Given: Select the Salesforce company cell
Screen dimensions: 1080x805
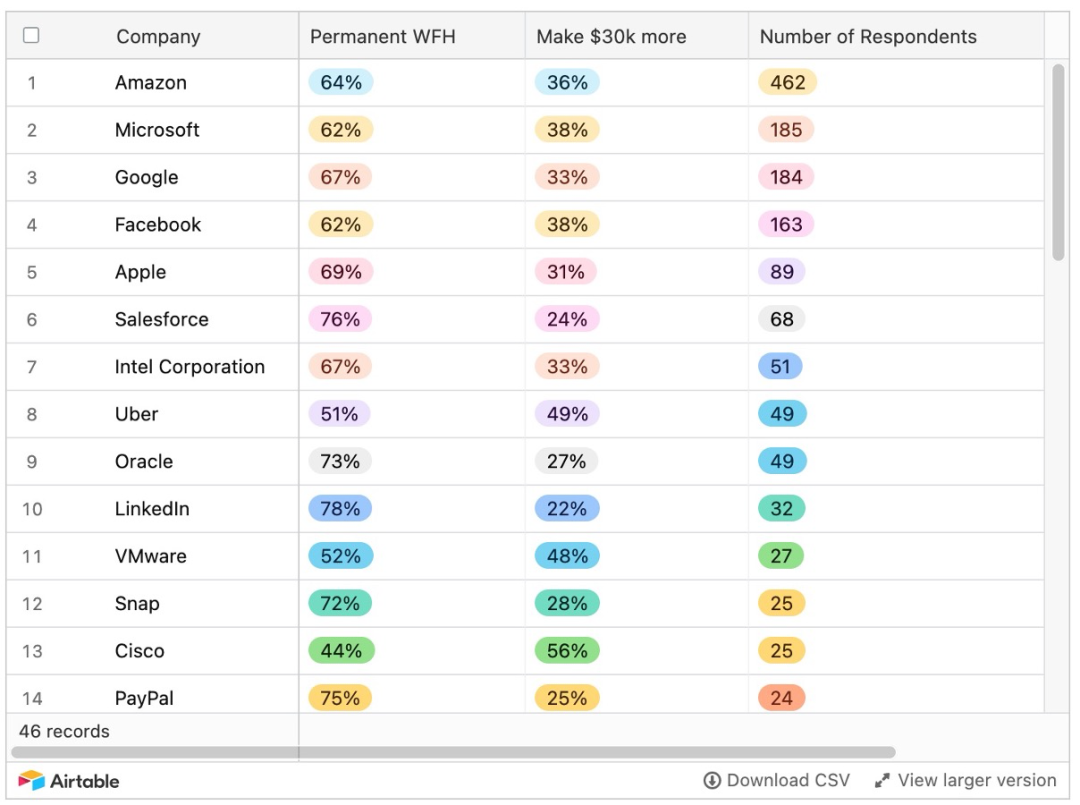Looking at the screenshot, I should point(162,320).
